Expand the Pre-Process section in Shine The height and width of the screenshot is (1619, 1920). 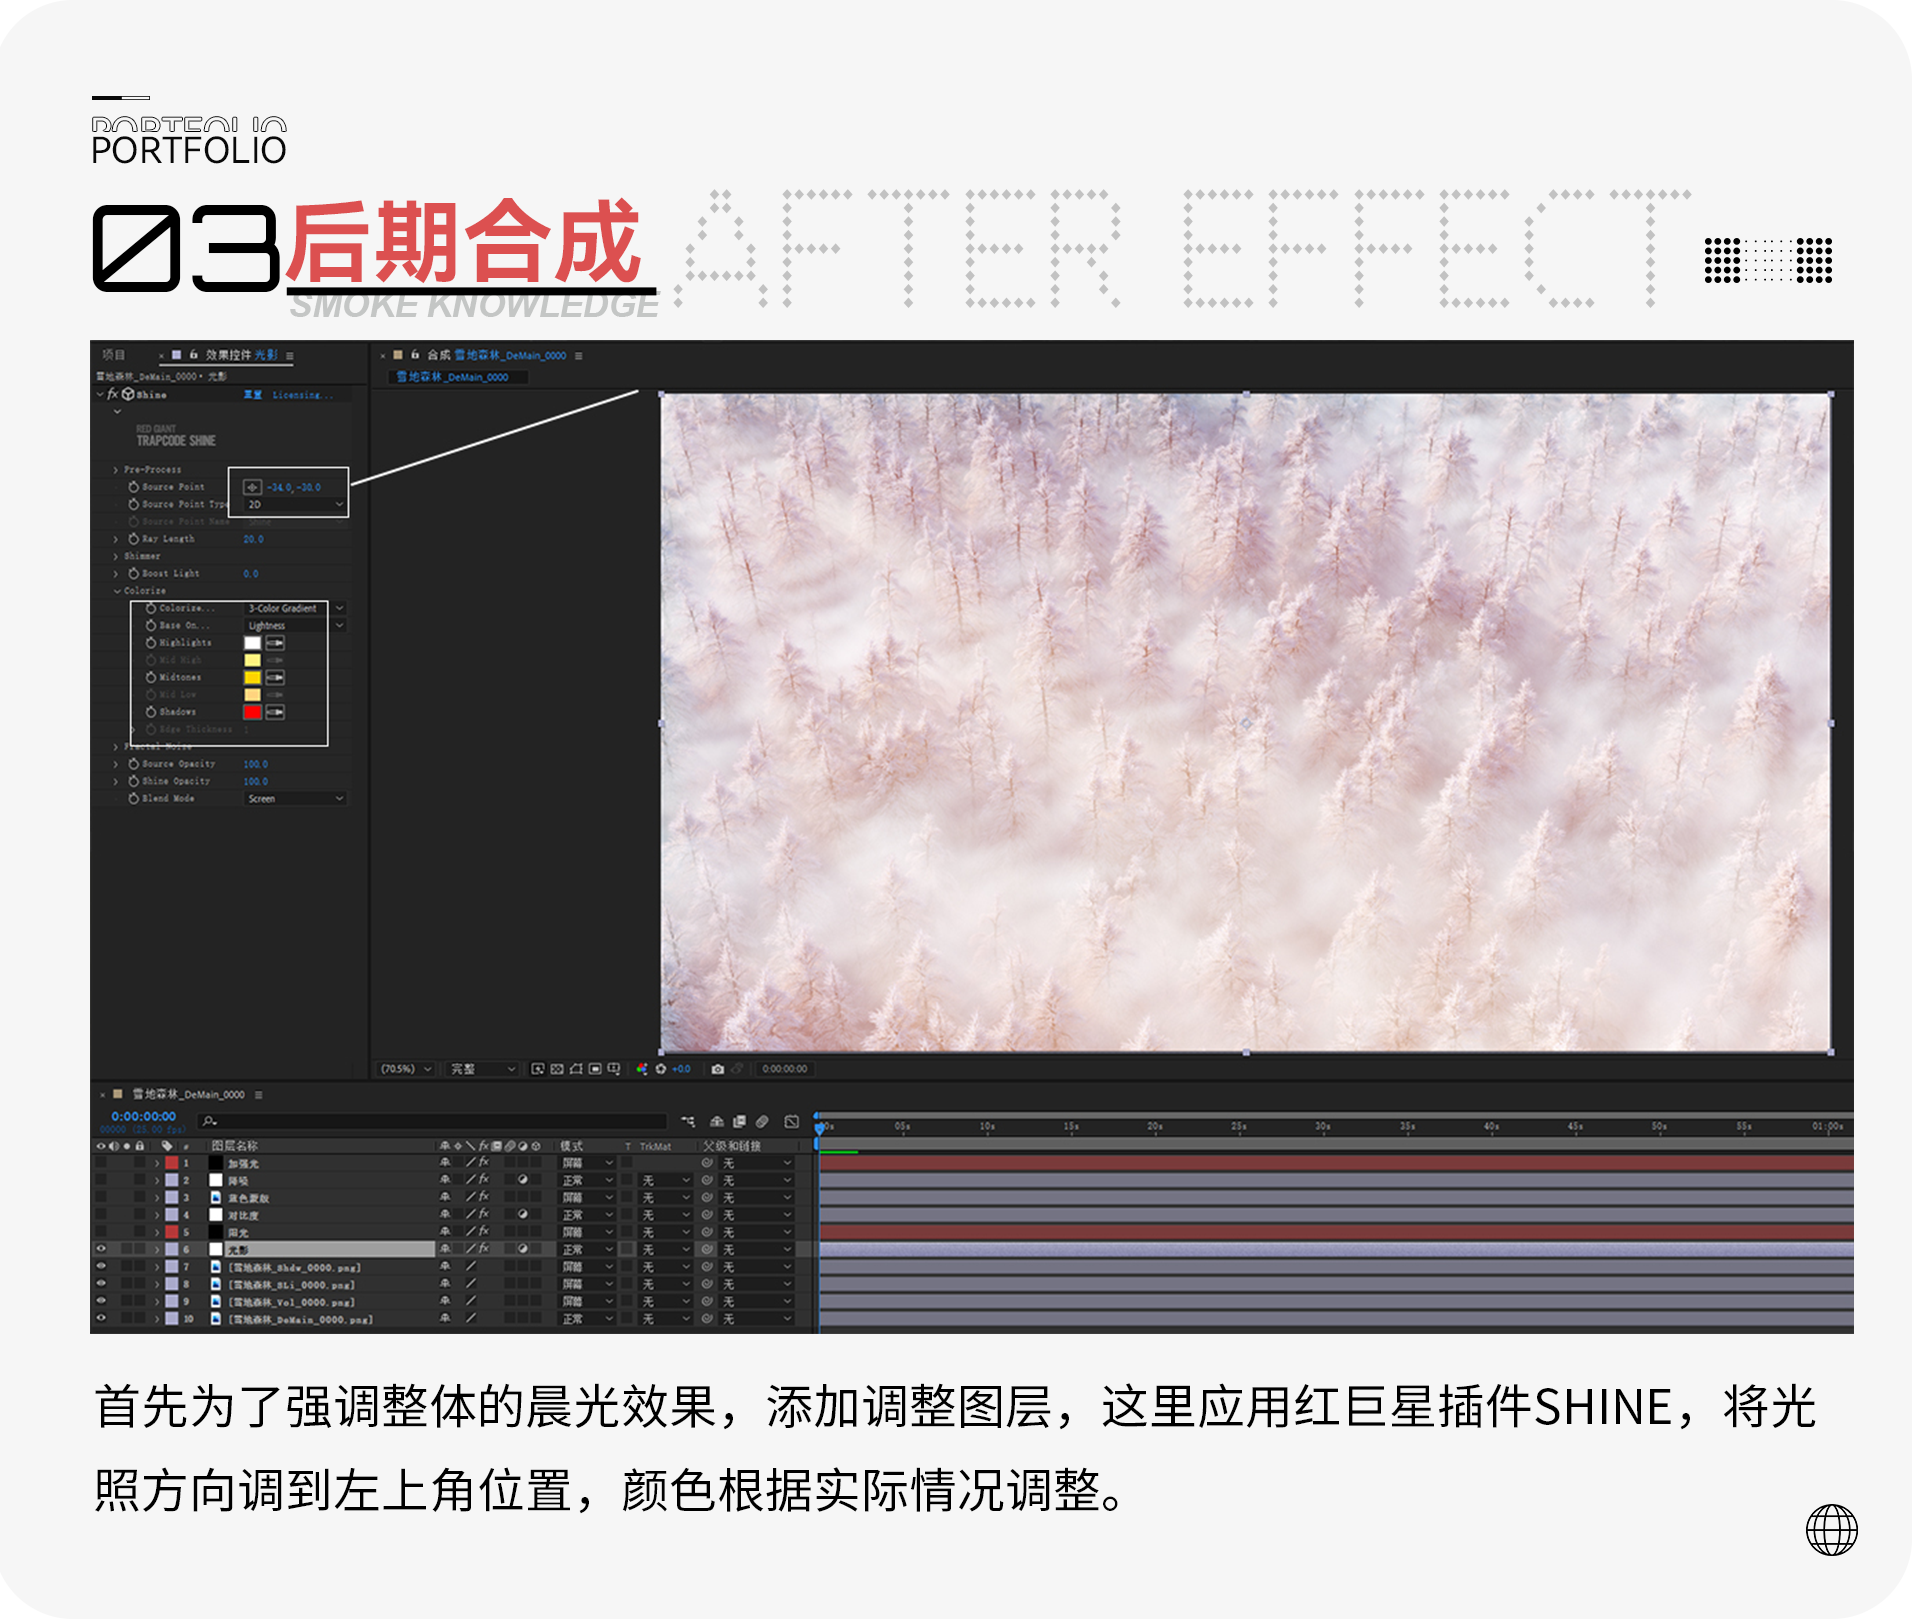(x=115, y=470)
